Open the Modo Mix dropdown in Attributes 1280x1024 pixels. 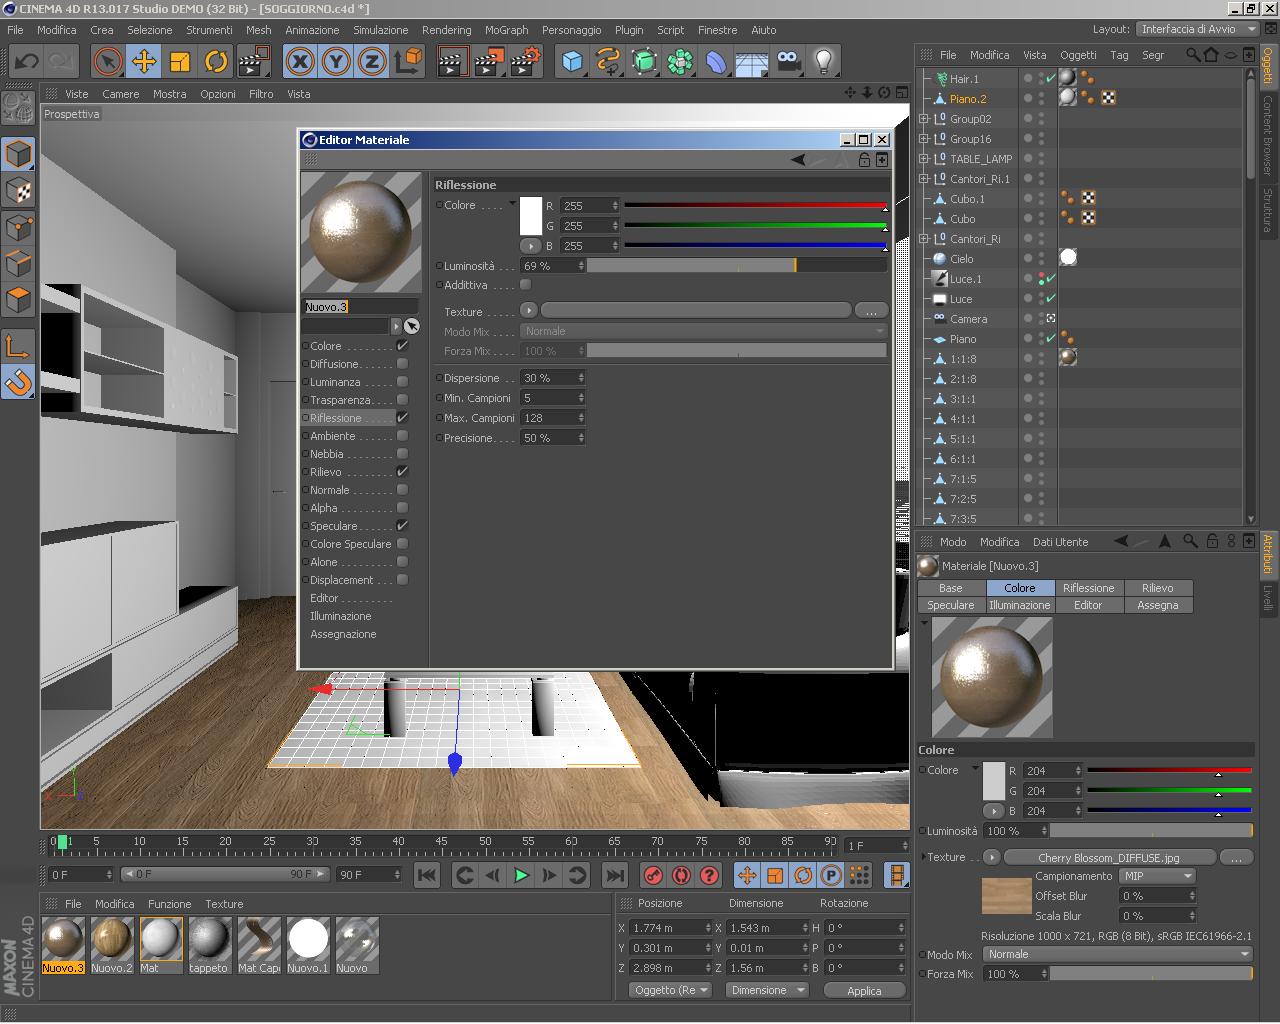pyautogui.click(x=1116, y=954)
